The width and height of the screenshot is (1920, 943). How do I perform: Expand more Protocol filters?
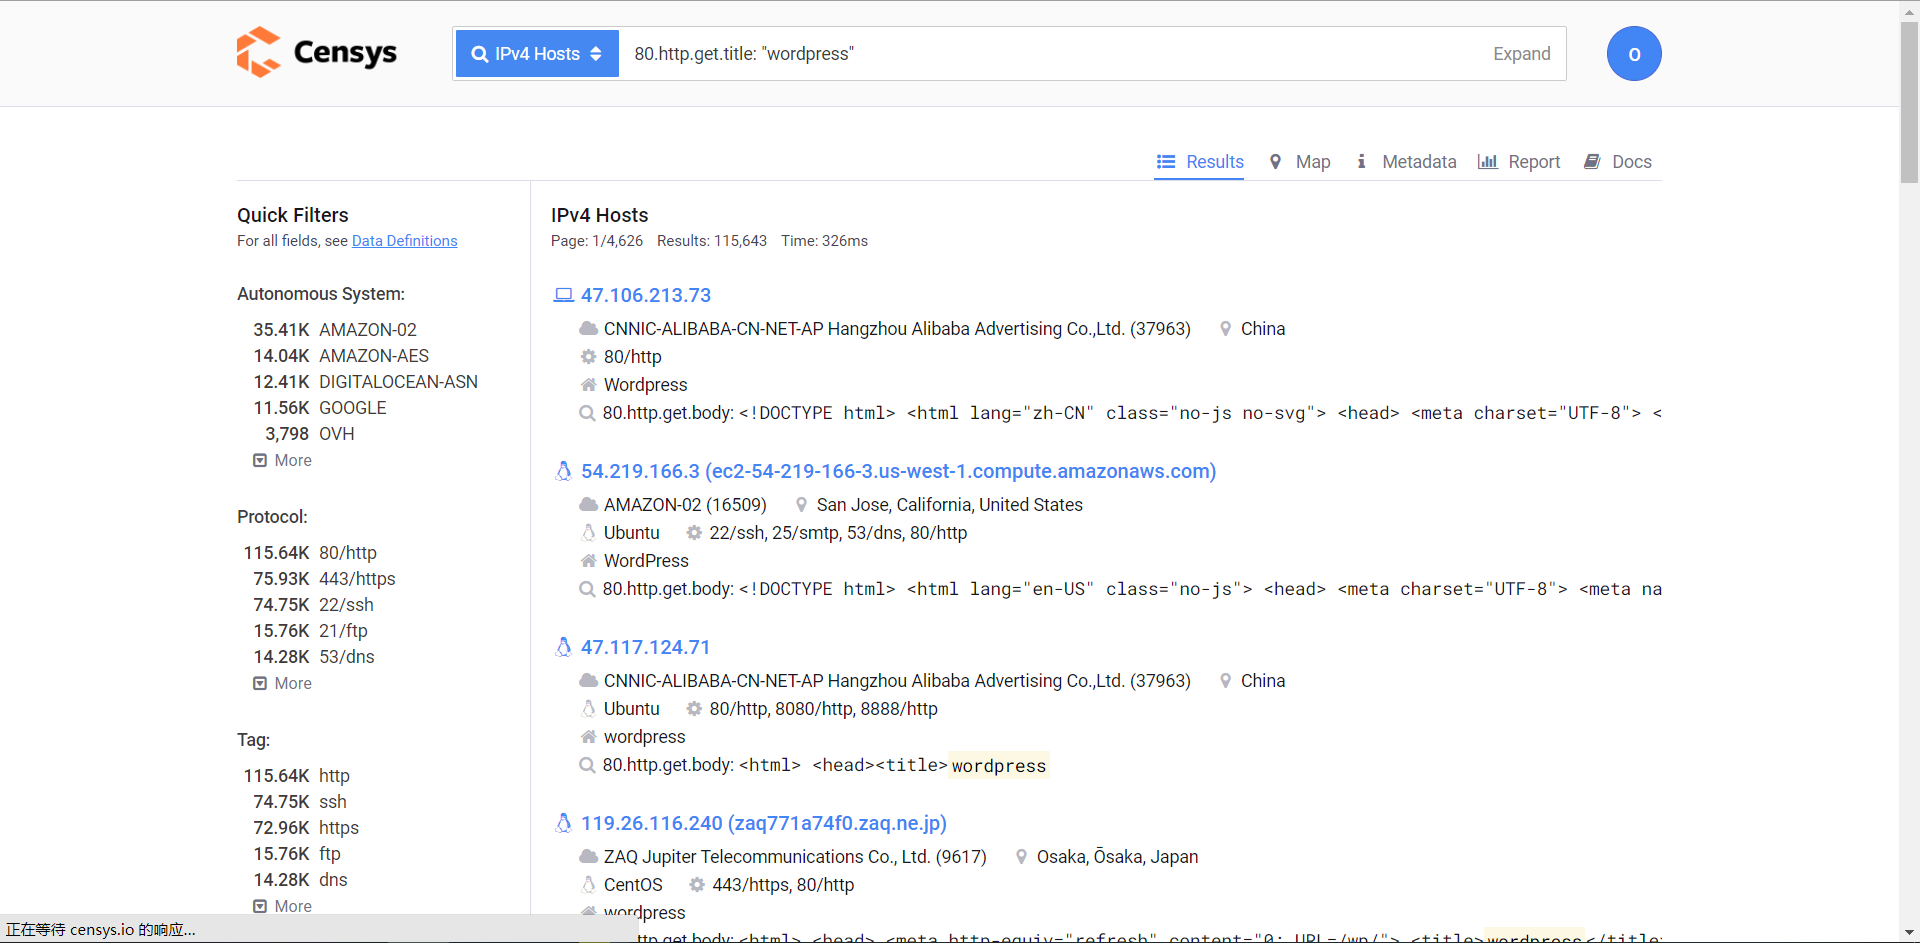(x=283, y=683)
